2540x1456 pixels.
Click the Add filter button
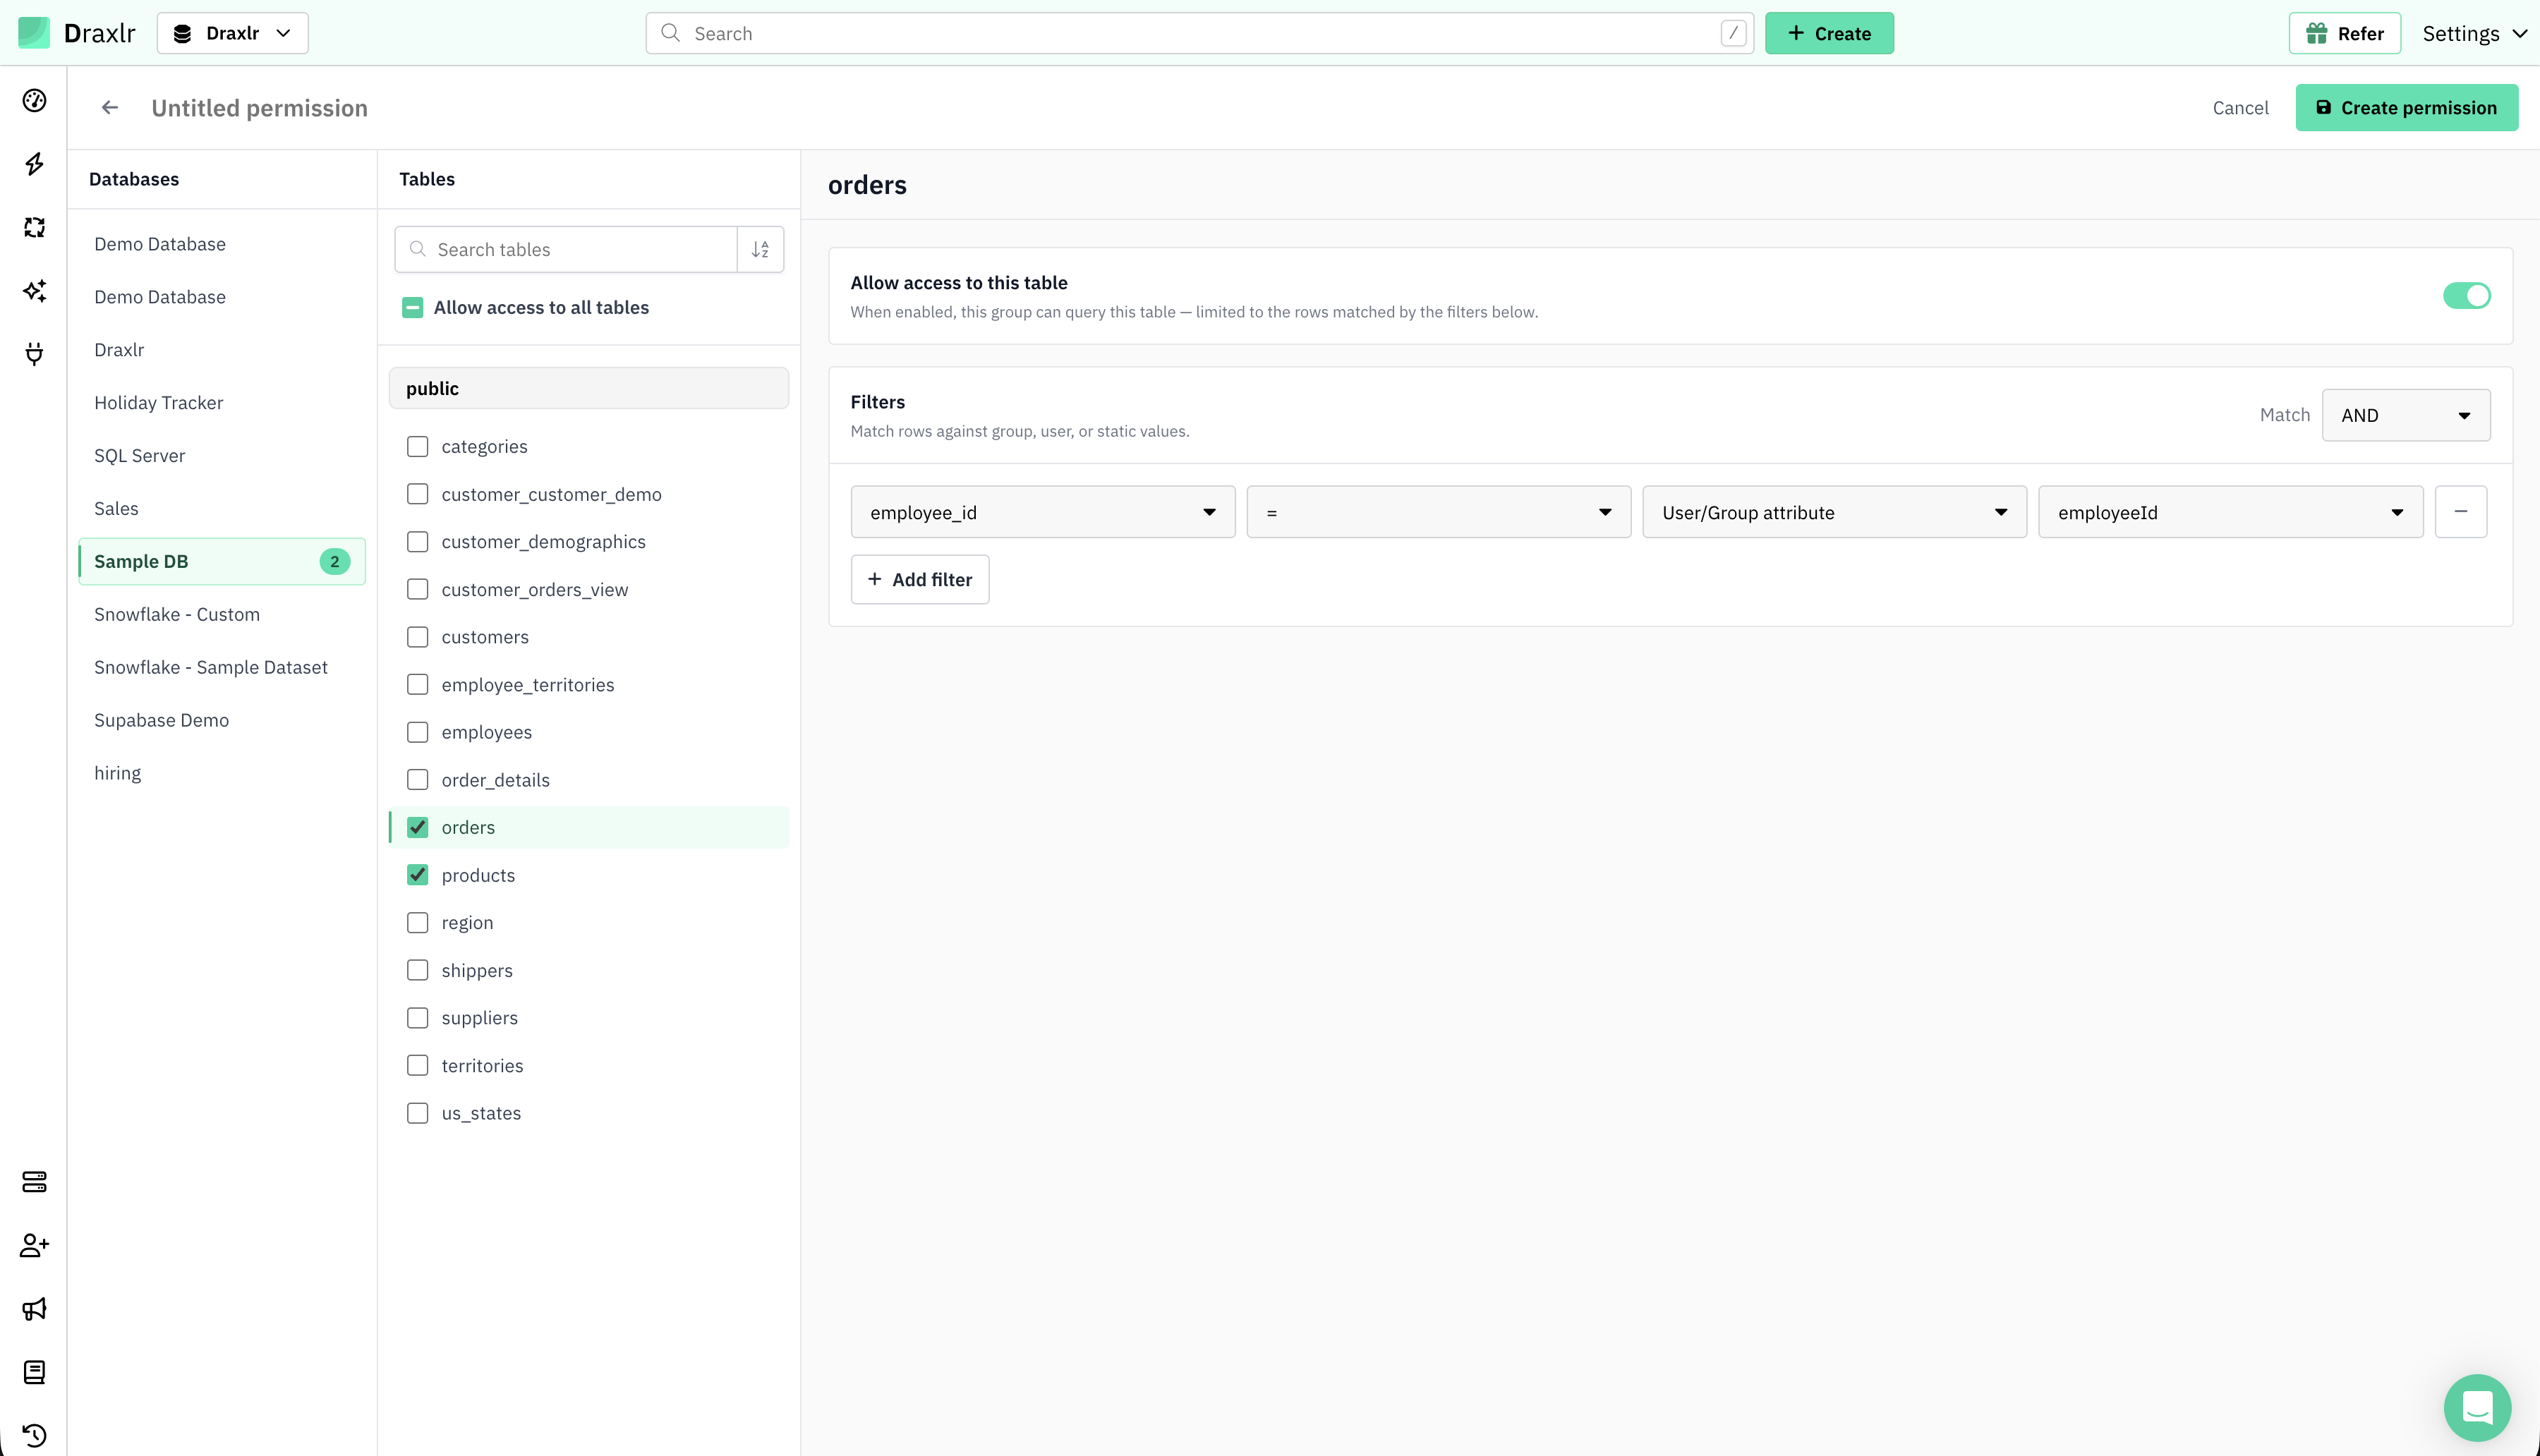coord(920,580)
